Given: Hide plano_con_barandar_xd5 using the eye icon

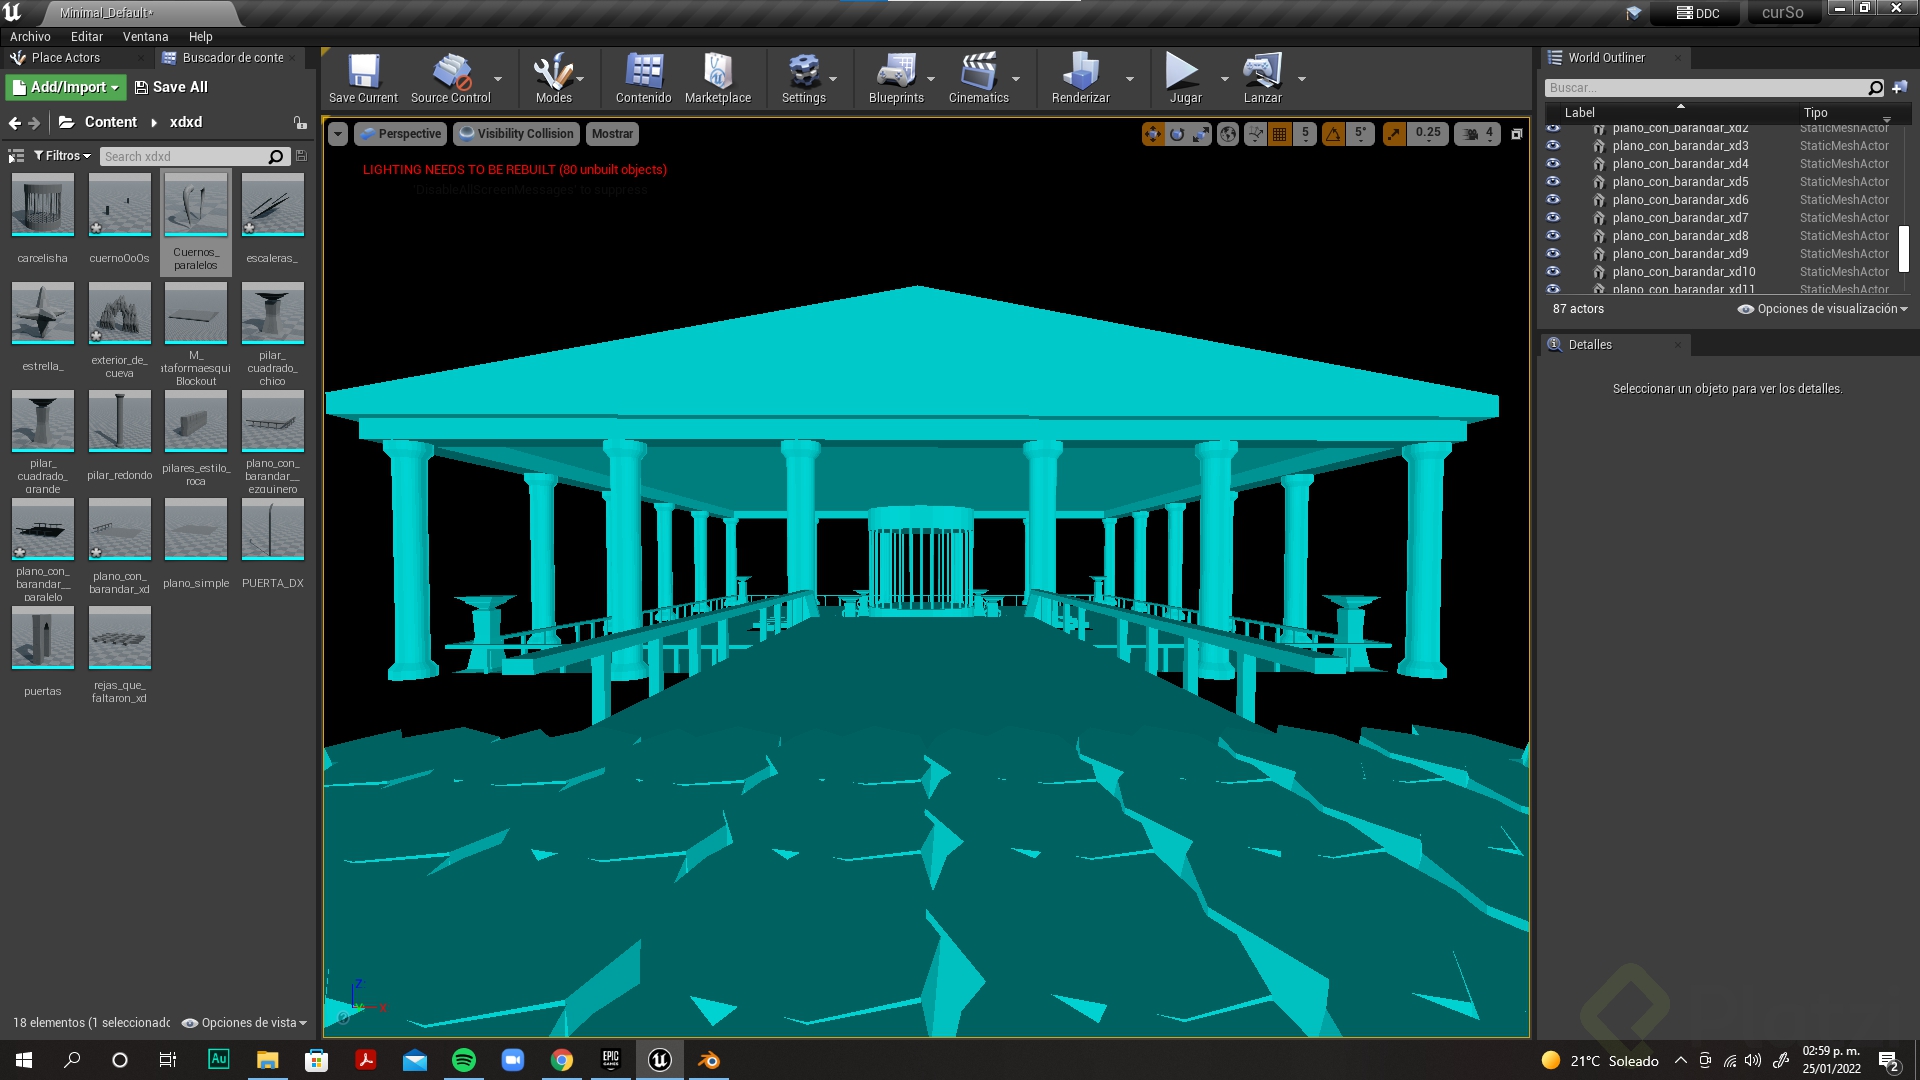Looking at the screenshot, I should (1553, 181).
